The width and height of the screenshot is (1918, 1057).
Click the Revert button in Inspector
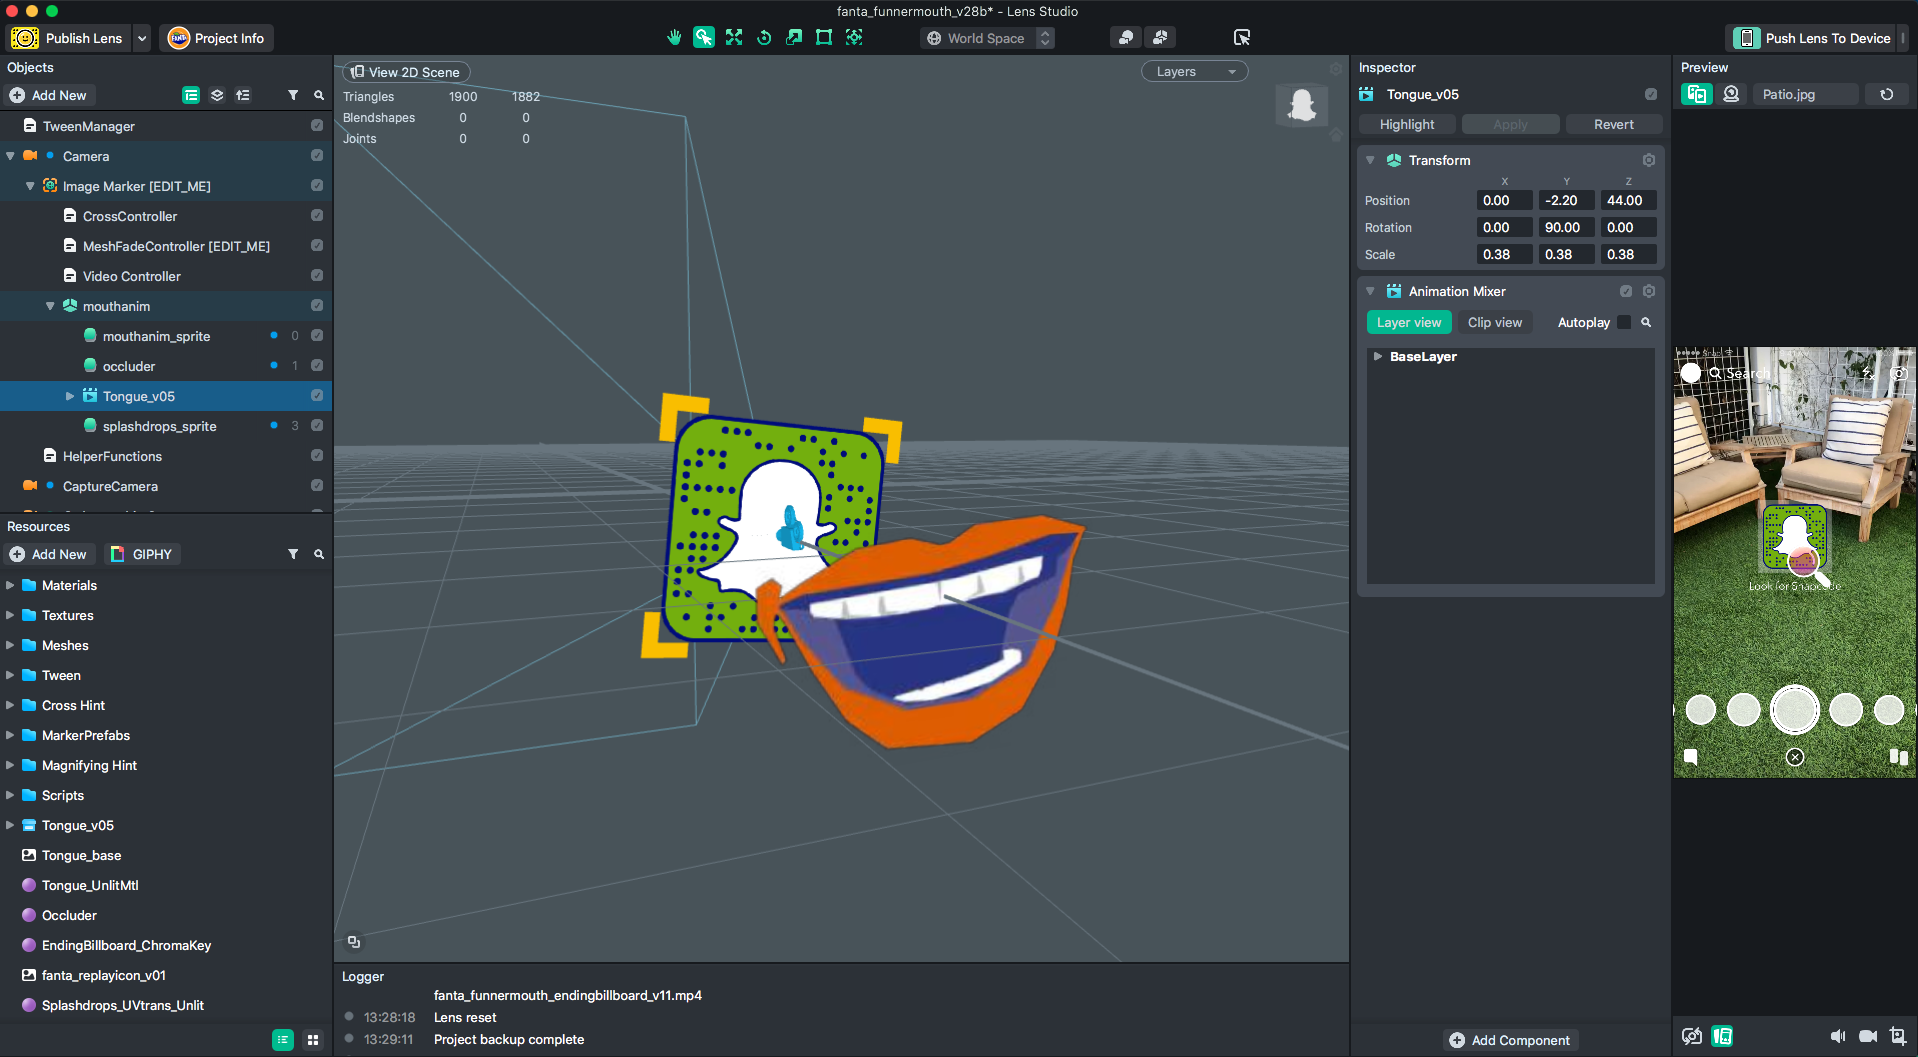pos(1614,124)
